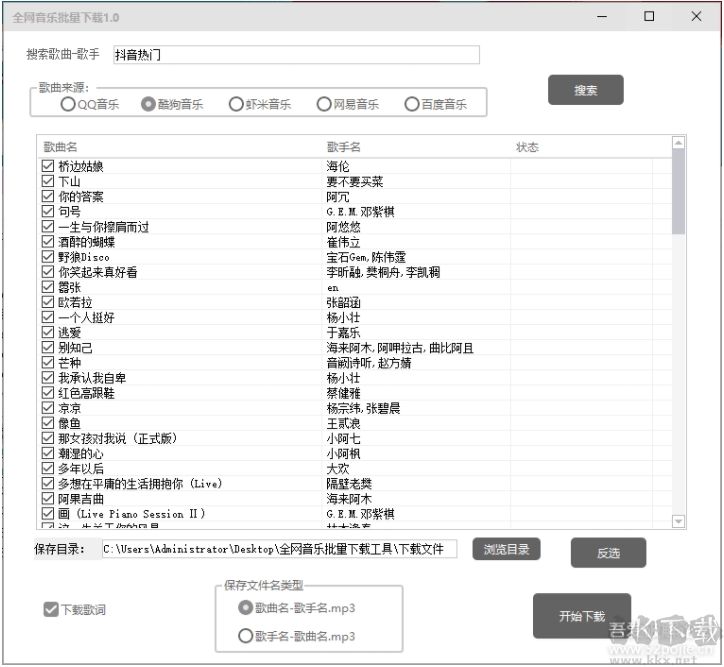
Task: Toggle checkbox for 句号
Action: point(48,211)
